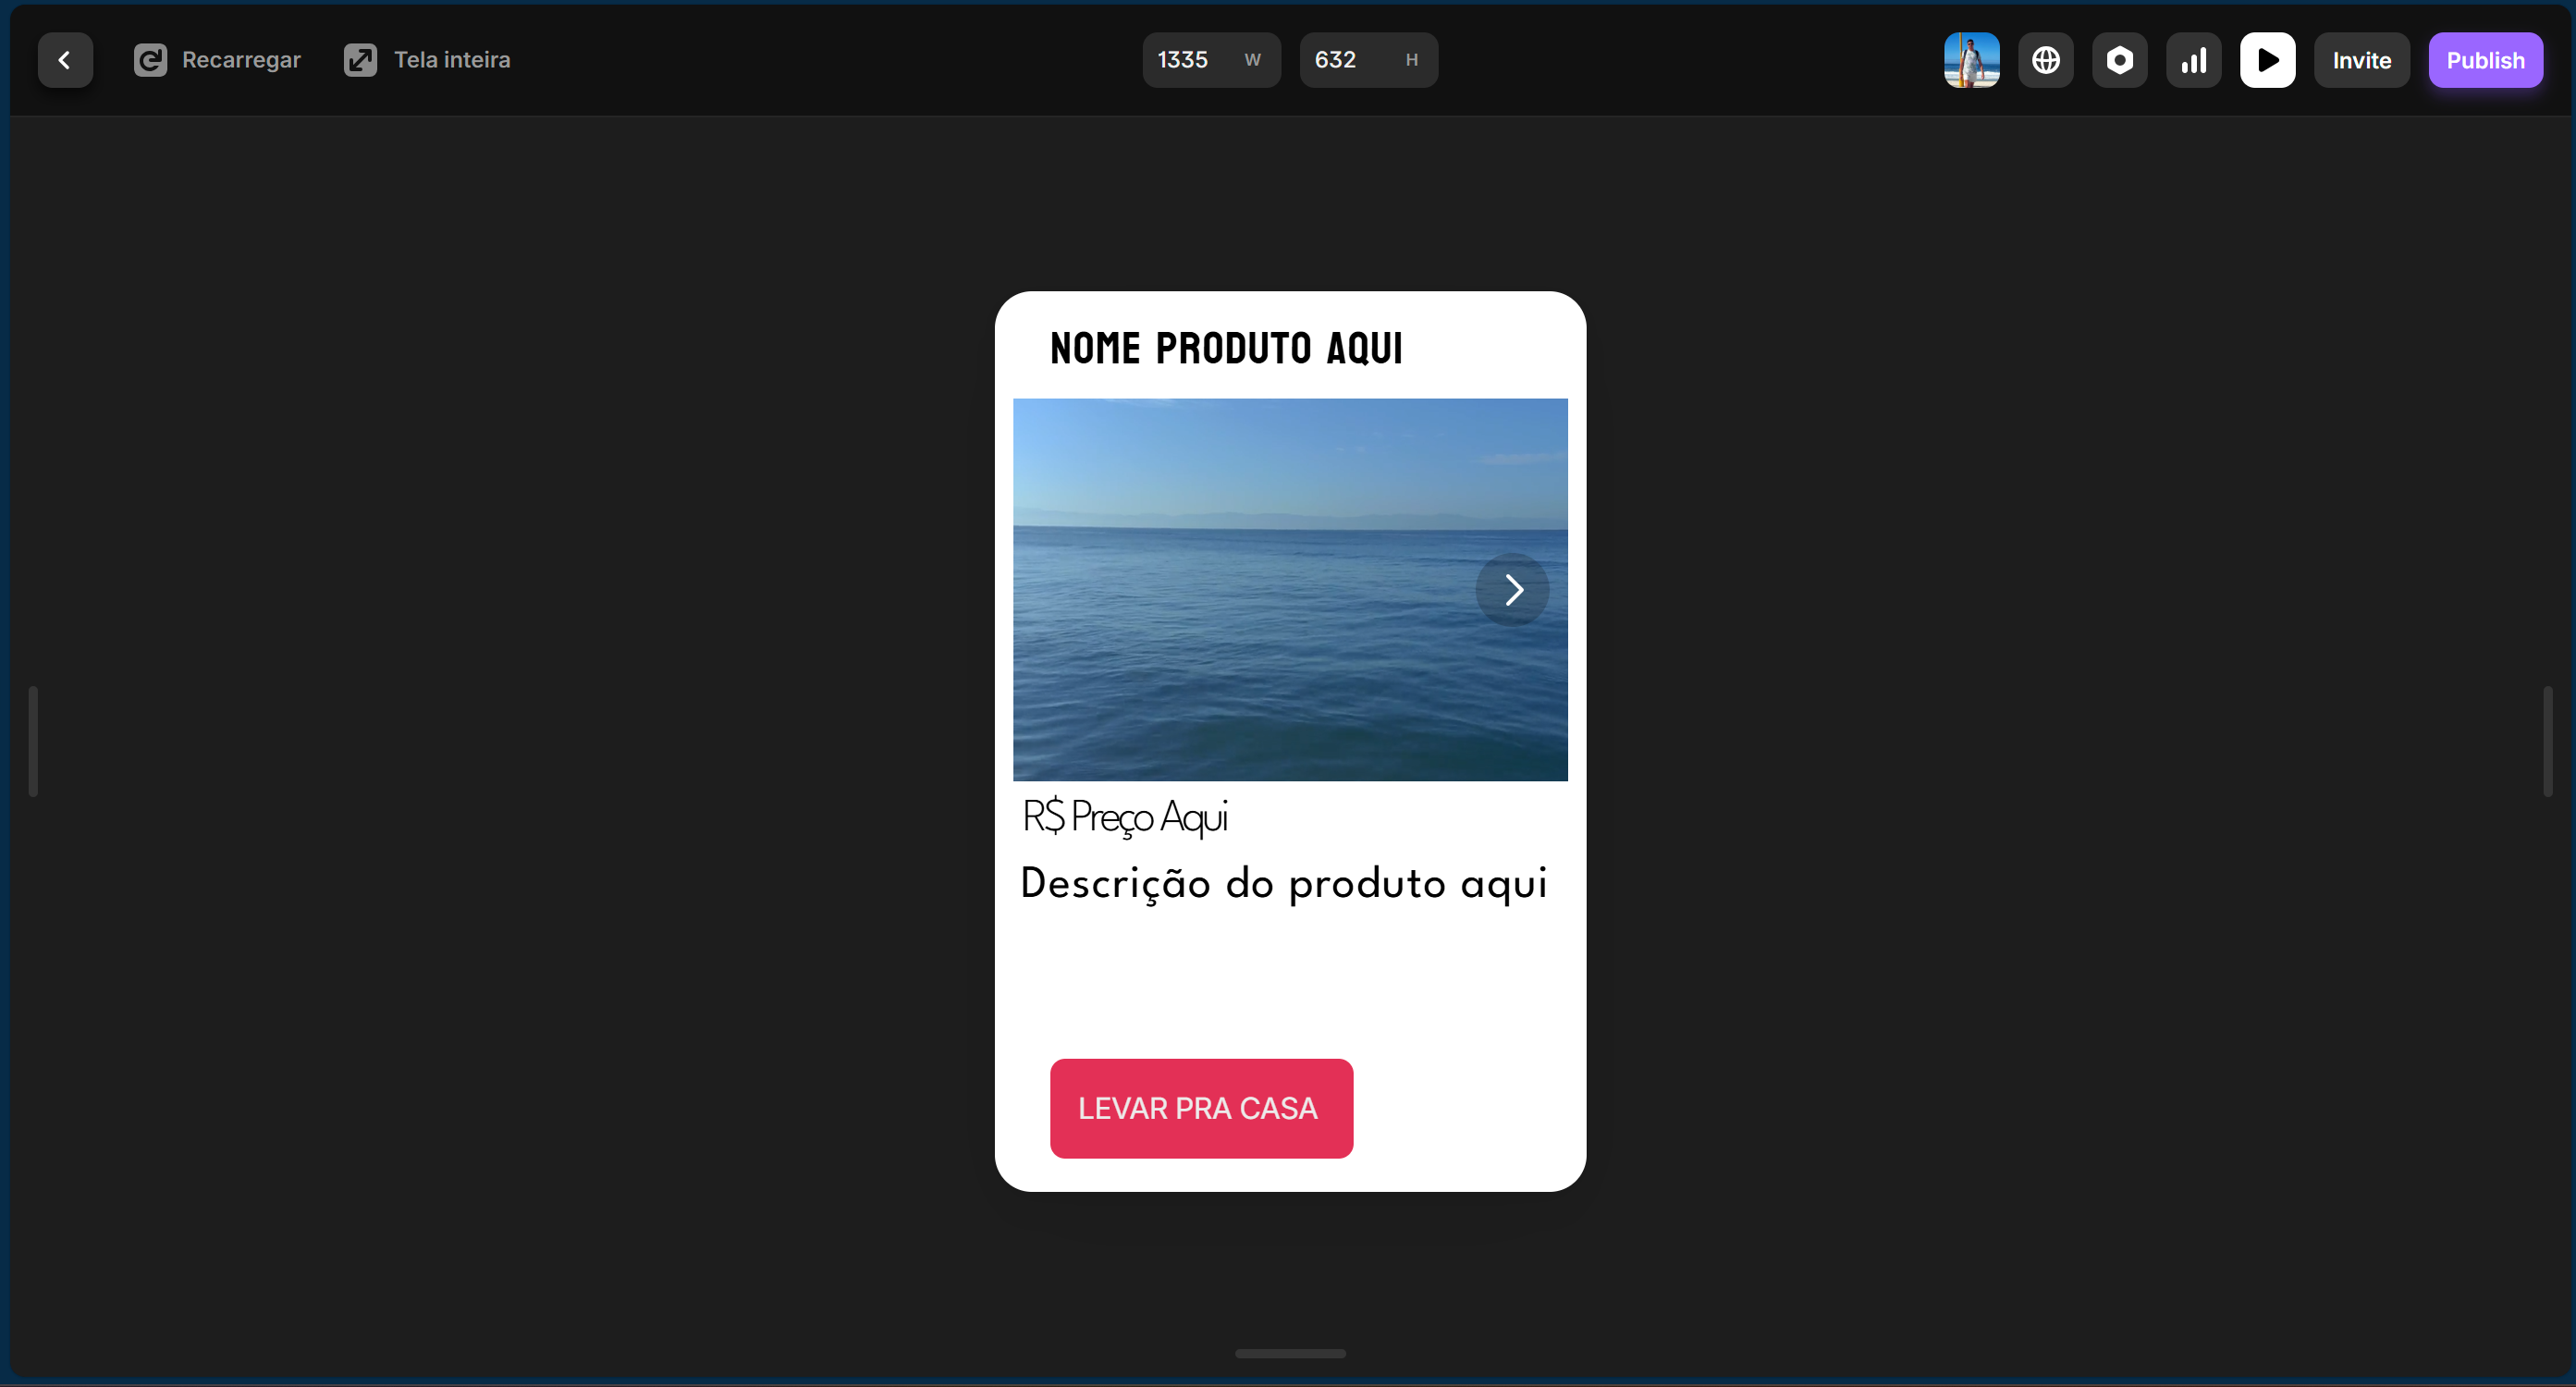Screen dimensions: 2576x1387
Task: Click the next image arrow on carousel
Action: (1511, 589)
